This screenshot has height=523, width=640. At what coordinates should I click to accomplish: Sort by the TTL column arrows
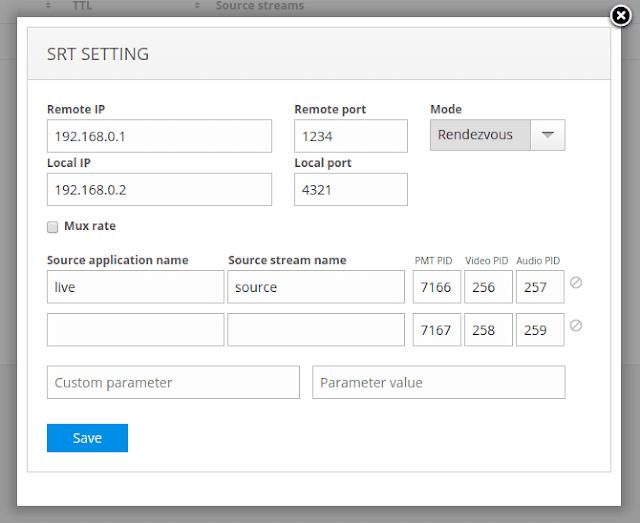click(x=49, y=6)
